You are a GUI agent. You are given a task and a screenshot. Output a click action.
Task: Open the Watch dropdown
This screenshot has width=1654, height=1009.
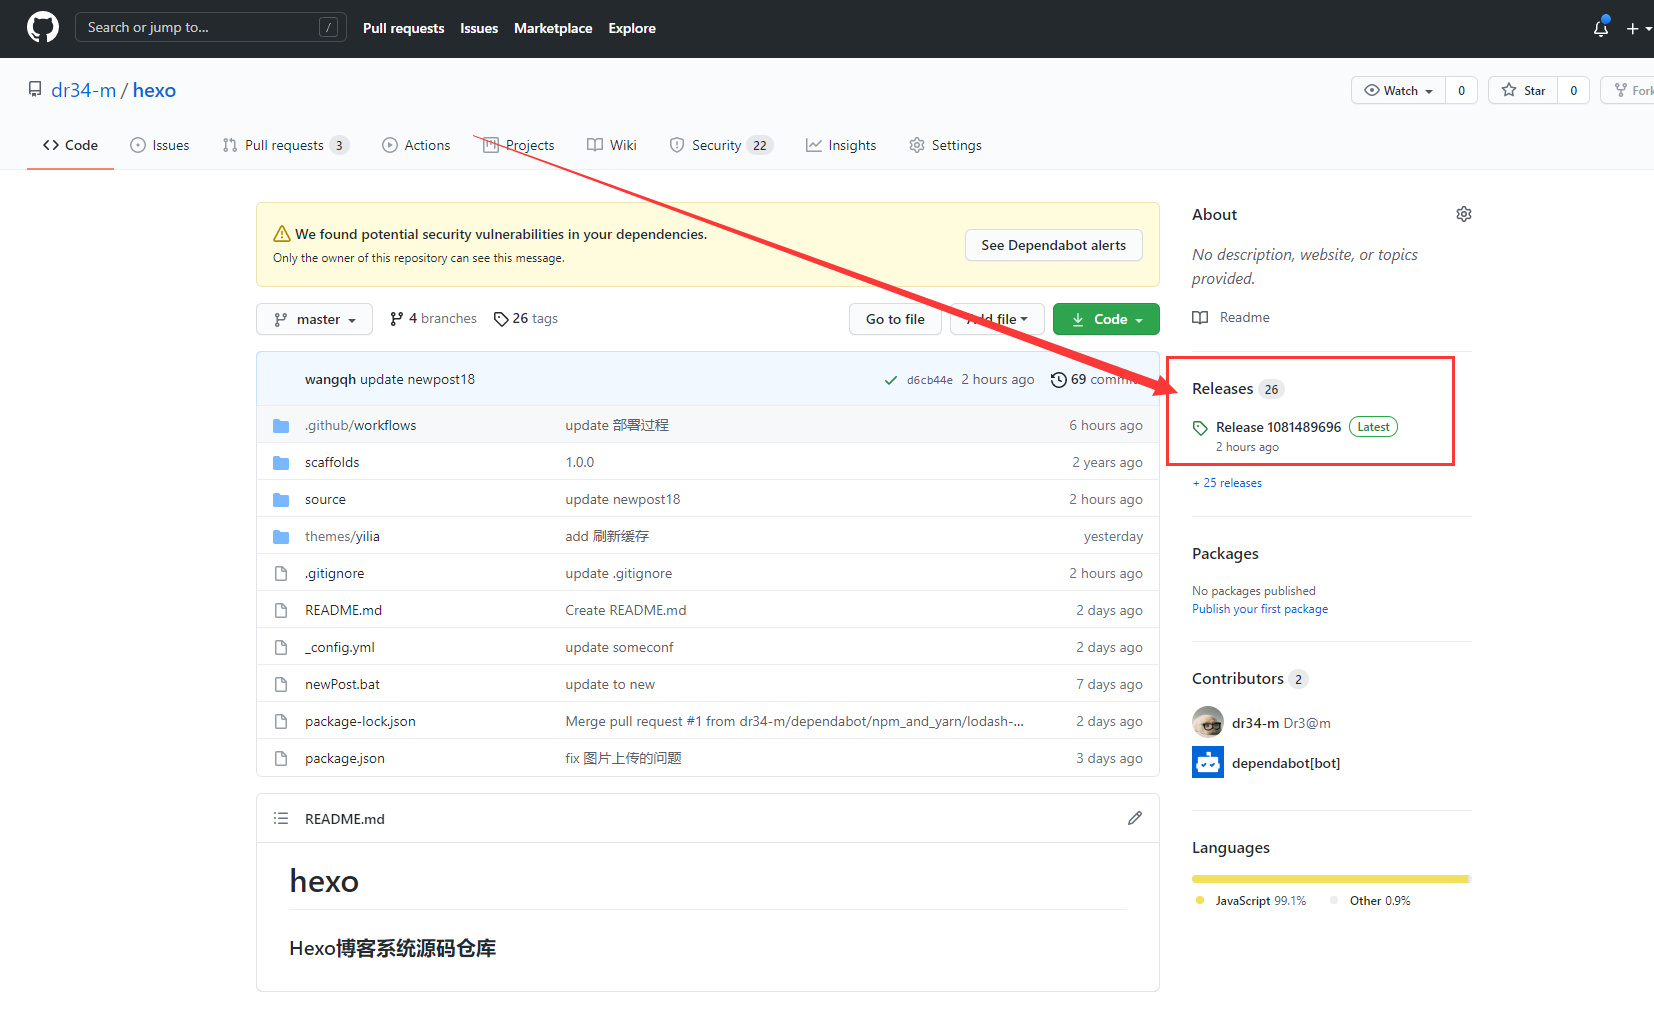tap(1398, 90)
